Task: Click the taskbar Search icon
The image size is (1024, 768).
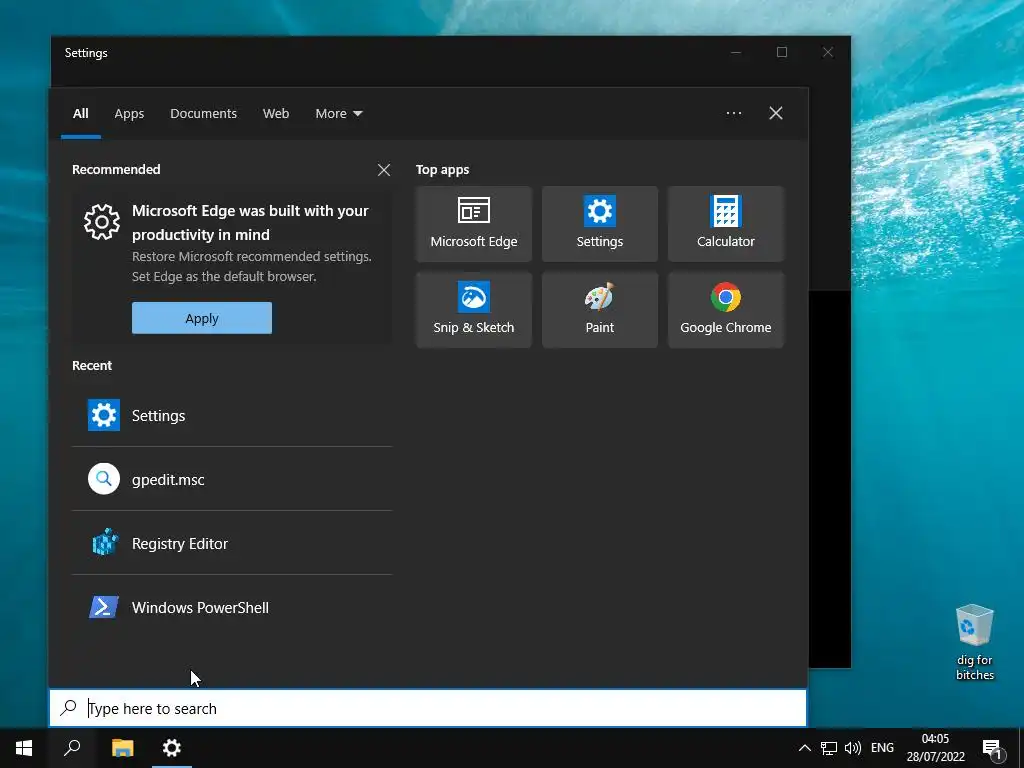Action: pyautogui.click(x=72, y=748)
